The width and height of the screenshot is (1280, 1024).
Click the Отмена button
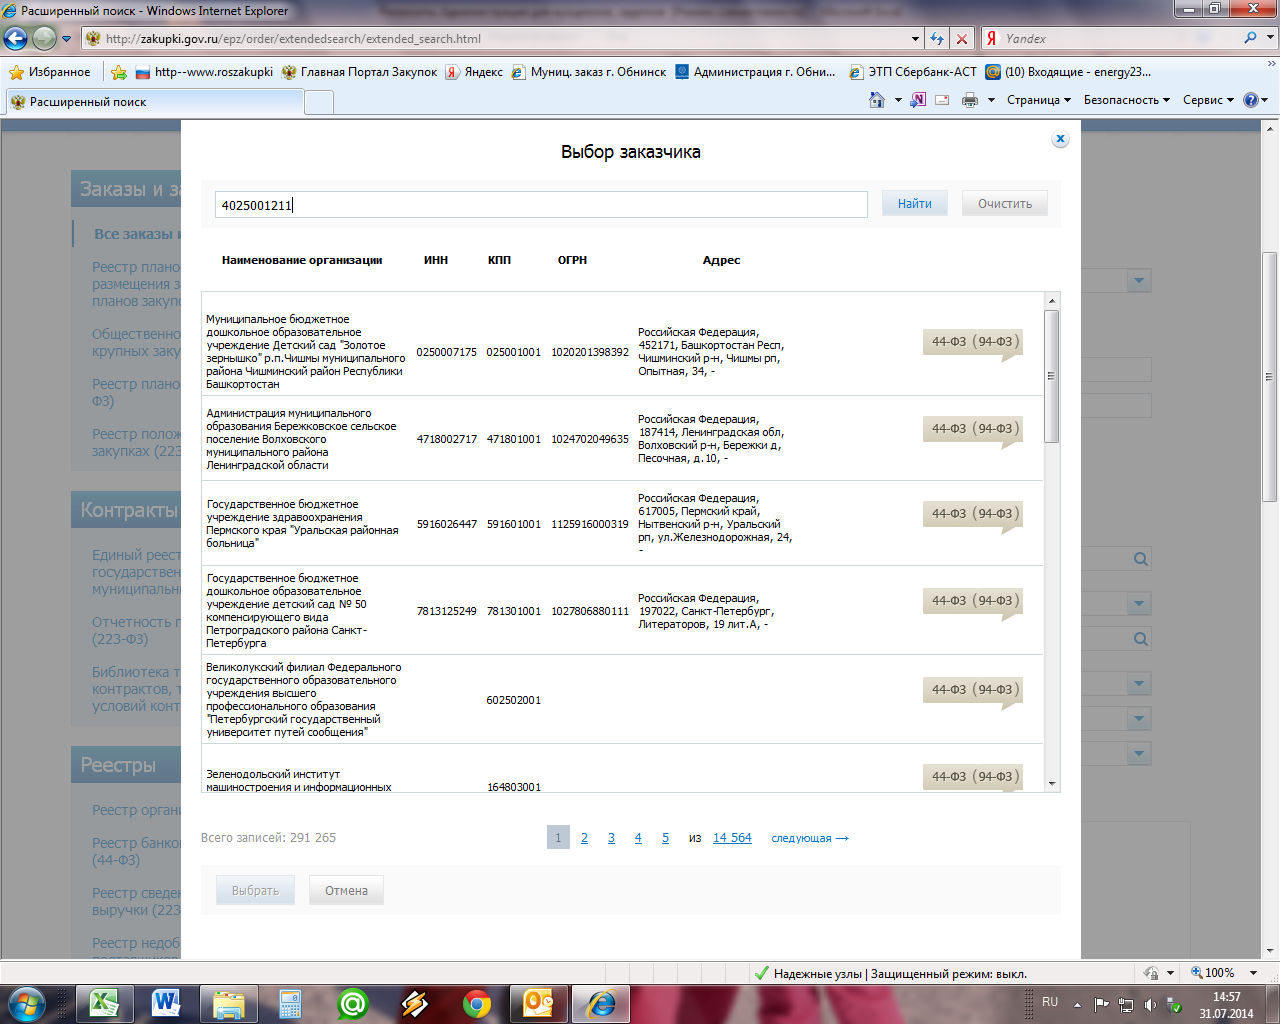(346, 890)
